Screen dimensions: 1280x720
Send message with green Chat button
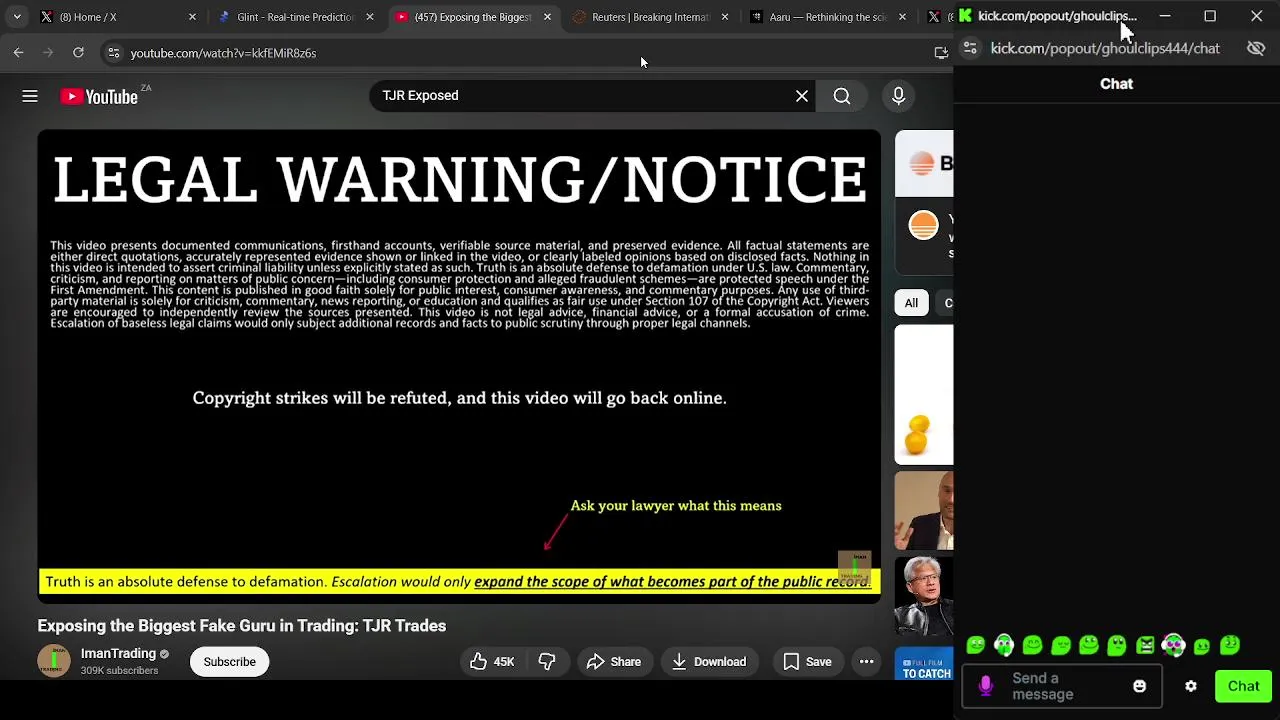point(1243,686)
